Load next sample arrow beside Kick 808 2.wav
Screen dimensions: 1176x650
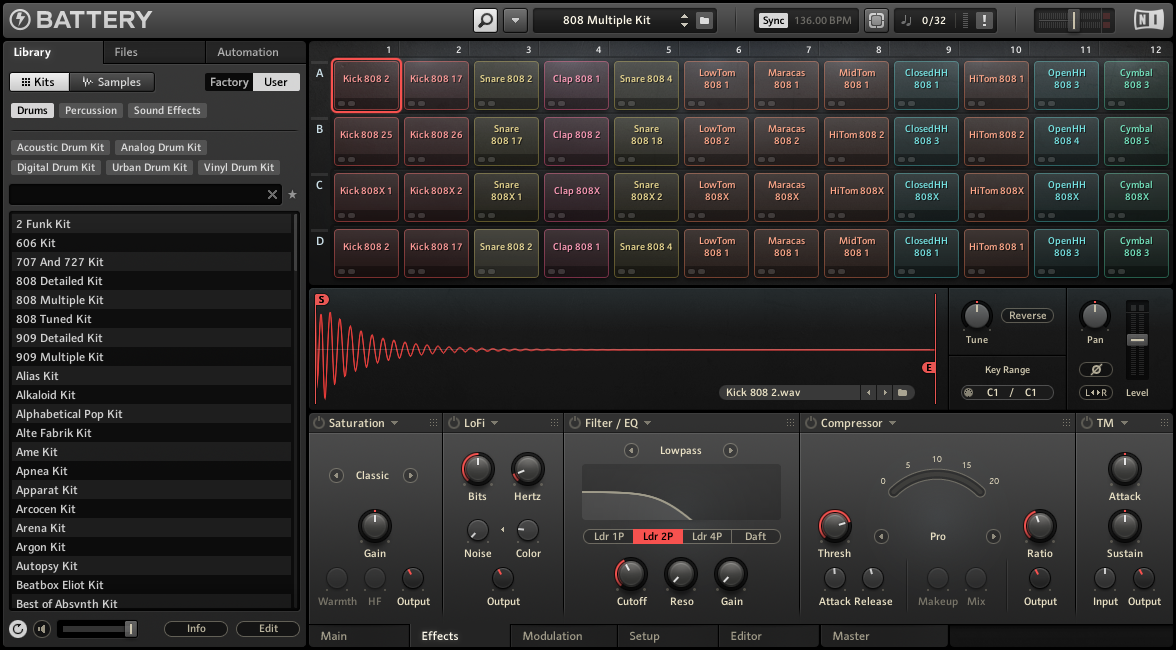click(885, 392)
